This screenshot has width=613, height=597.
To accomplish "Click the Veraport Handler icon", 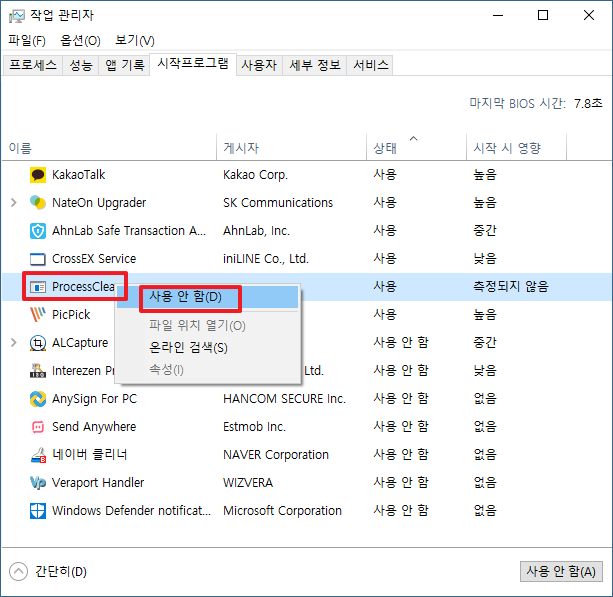I will pos(38,483).
